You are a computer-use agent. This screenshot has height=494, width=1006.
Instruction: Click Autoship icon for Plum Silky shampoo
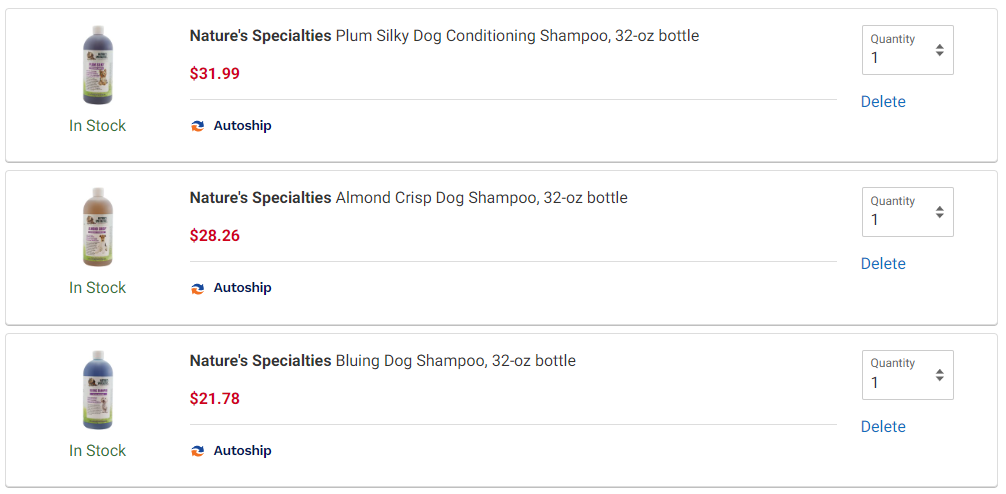tap(198, 126)
